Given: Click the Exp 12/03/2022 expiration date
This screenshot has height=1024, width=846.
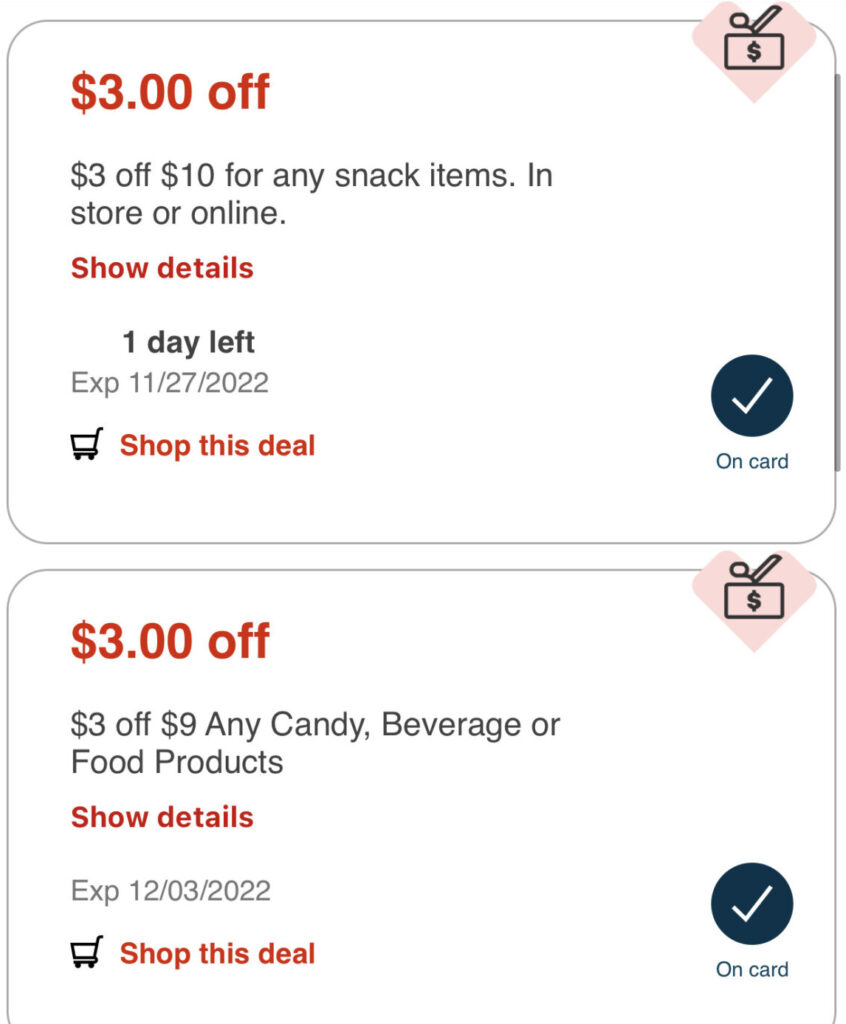Looking at the screenshot, I should tap(171, 891).
